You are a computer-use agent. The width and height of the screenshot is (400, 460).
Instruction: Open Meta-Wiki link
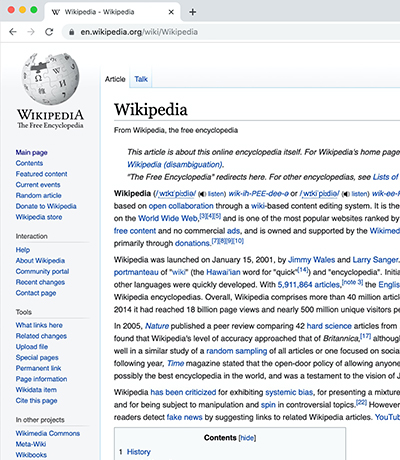tap(31, 444)
